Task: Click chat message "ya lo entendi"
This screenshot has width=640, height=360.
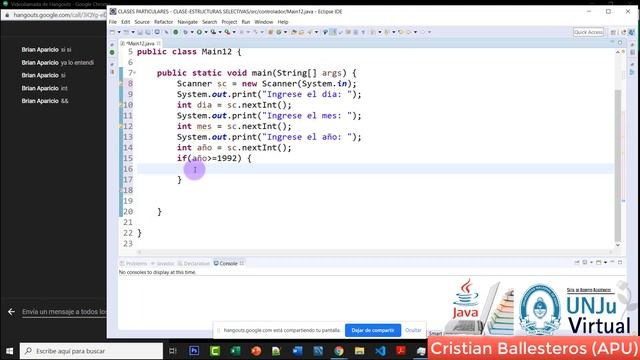Action: [77, 62]
